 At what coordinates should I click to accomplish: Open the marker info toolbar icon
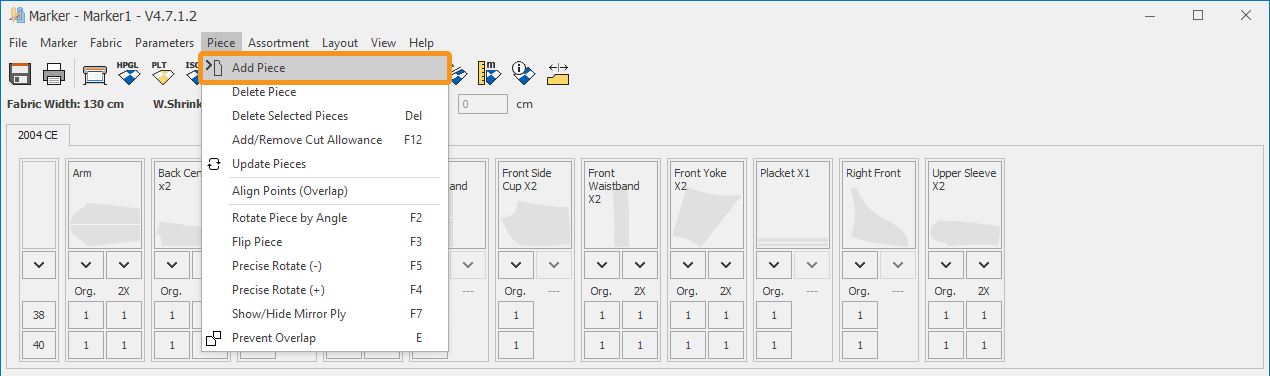[x=522, y=73]
